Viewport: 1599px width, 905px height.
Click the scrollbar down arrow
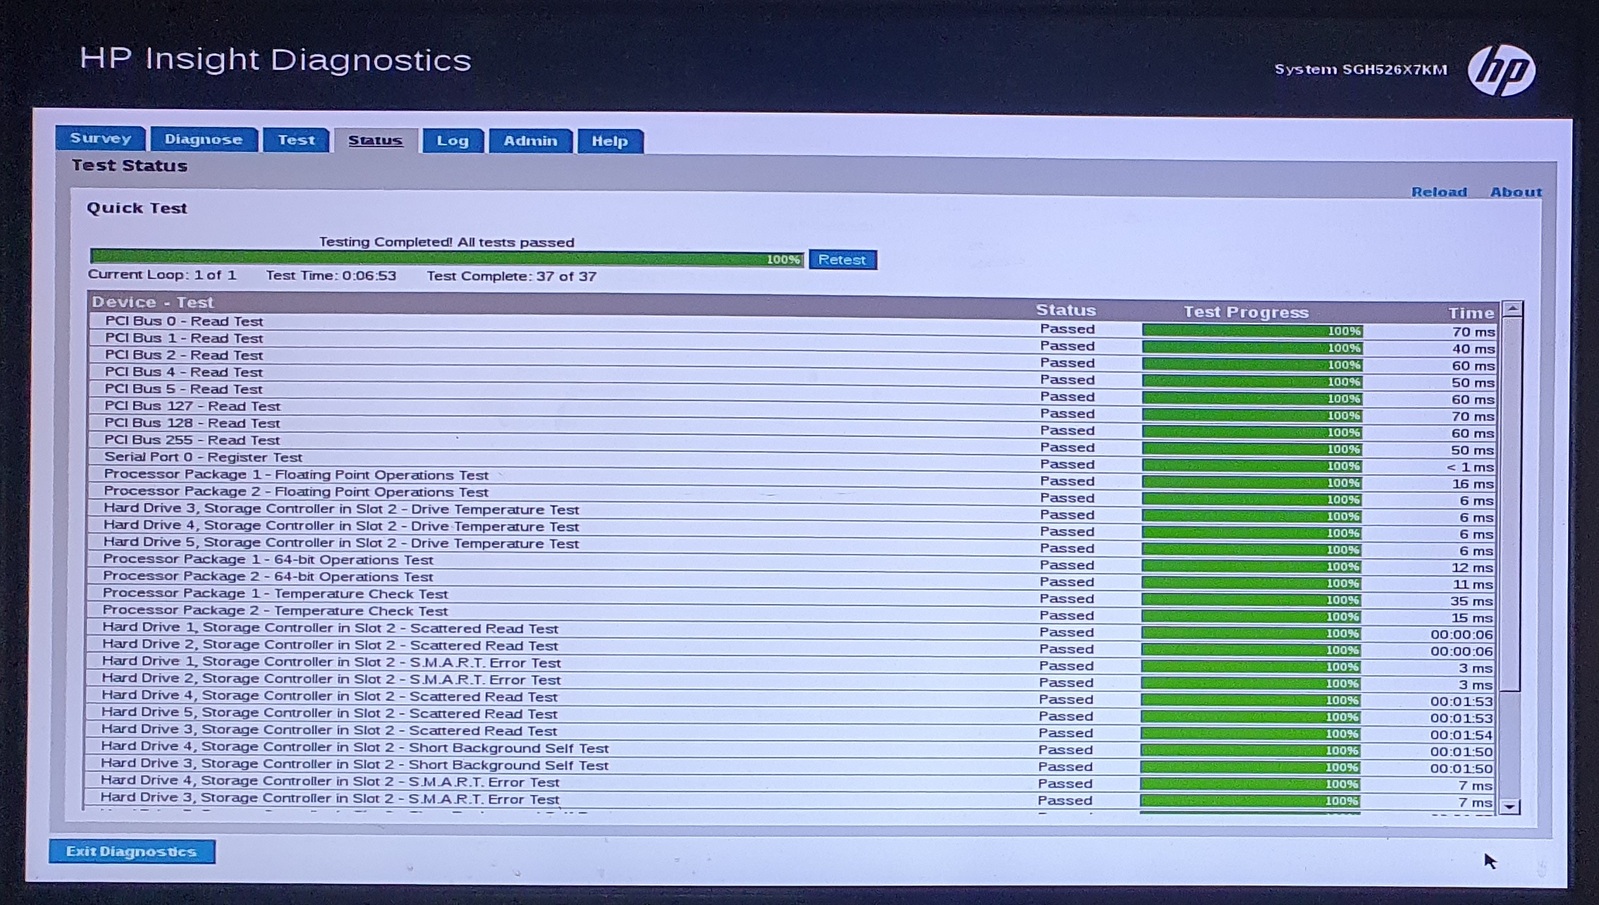tap(1510, 806)
